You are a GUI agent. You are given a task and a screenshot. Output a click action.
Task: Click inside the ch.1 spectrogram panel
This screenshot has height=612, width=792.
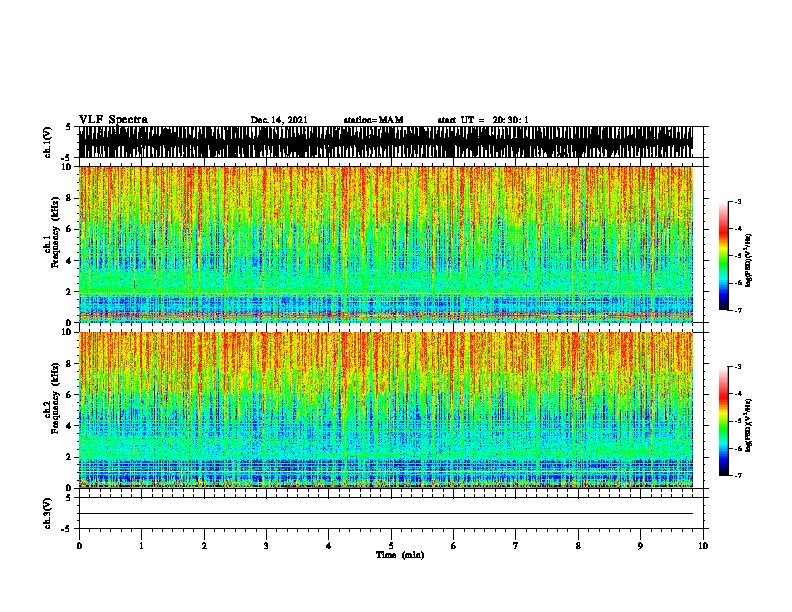pyautogui.click(x=386, y=244)
